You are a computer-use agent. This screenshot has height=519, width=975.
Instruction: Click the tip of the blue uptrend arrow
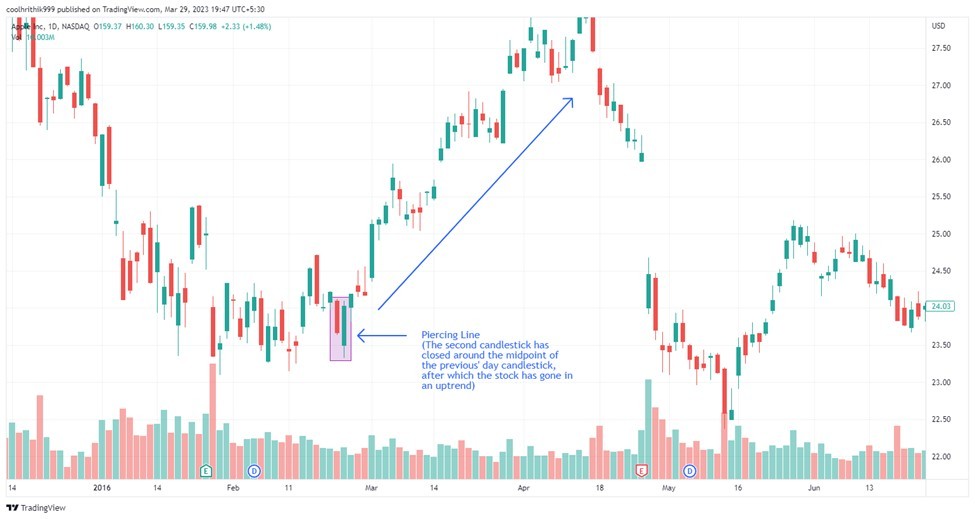(570, 100)
